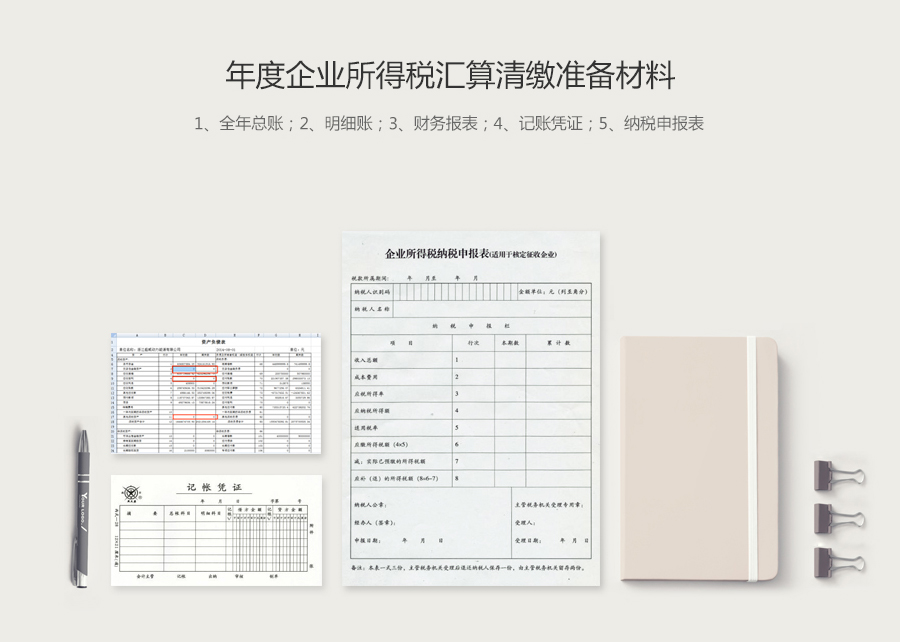
Task: Click the pen with Your Logo text
Action: click(x=83, y=508)
